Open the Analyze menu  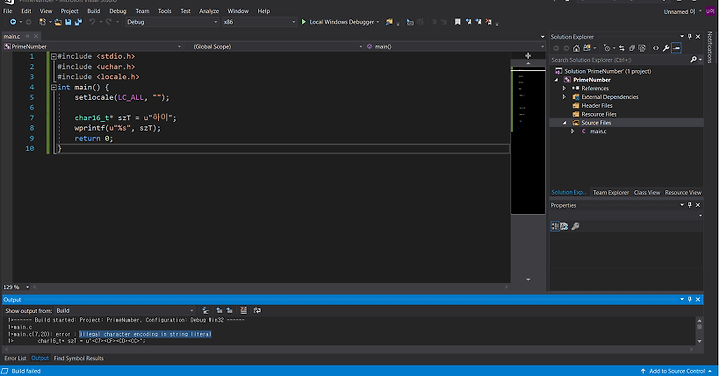(x=209, y=11)
